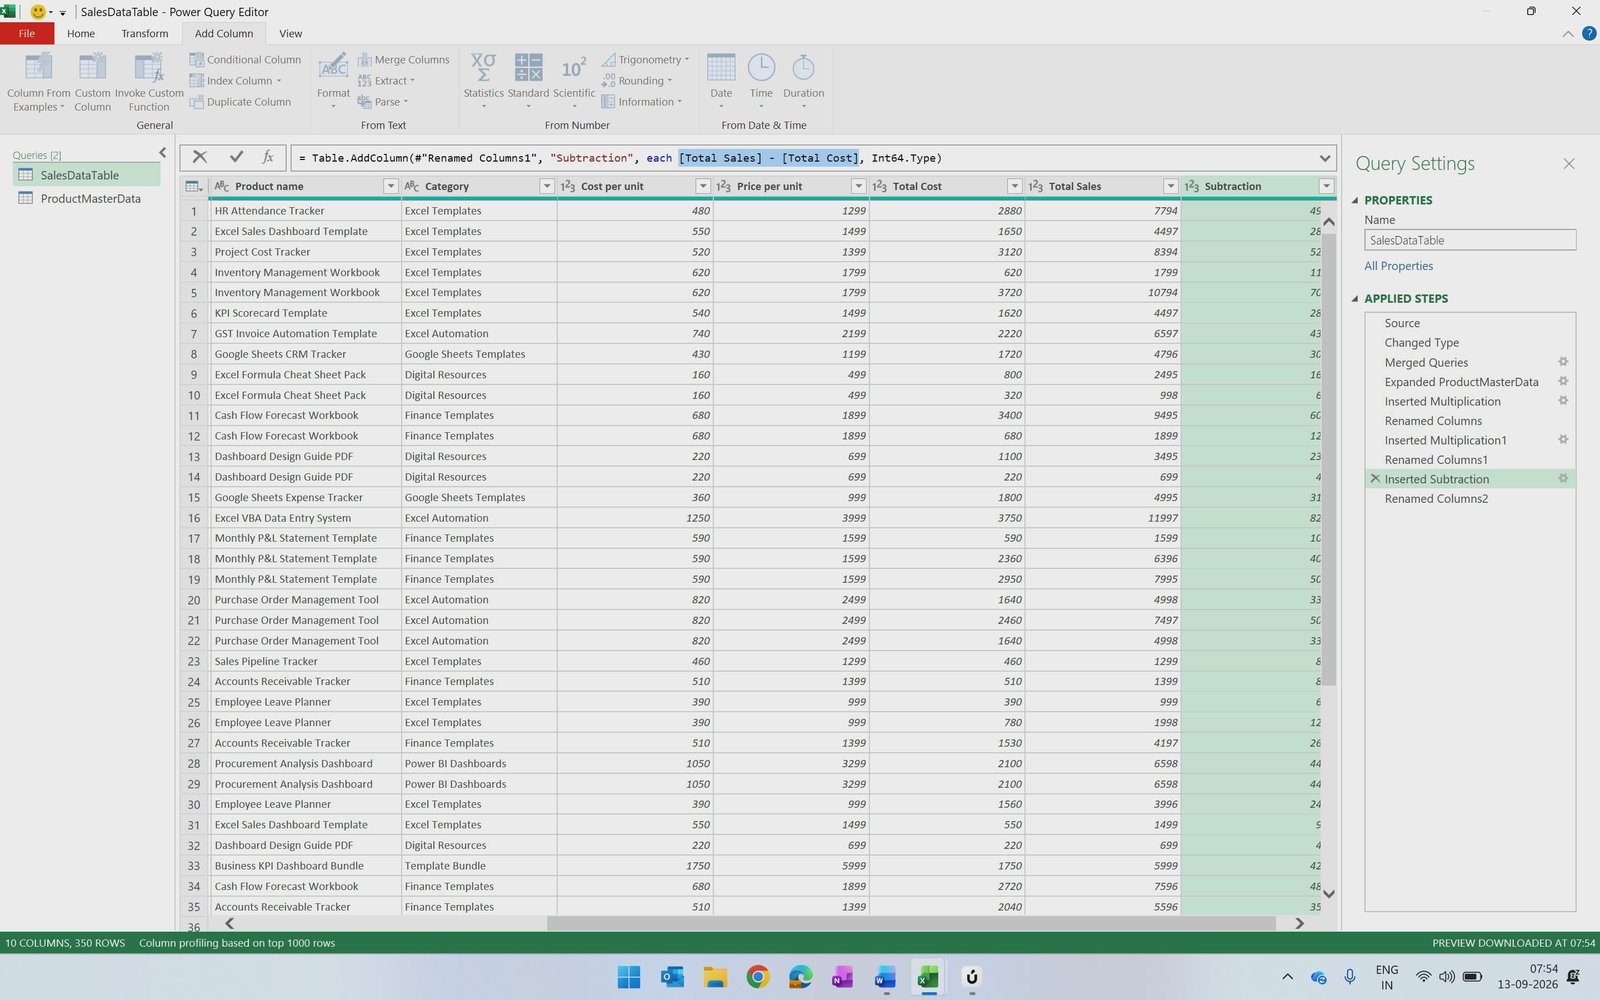The height and width of the screenshot is (1000, 1600).
Task: Open Chrome from the taskbar
Action: tap(757, 977)
